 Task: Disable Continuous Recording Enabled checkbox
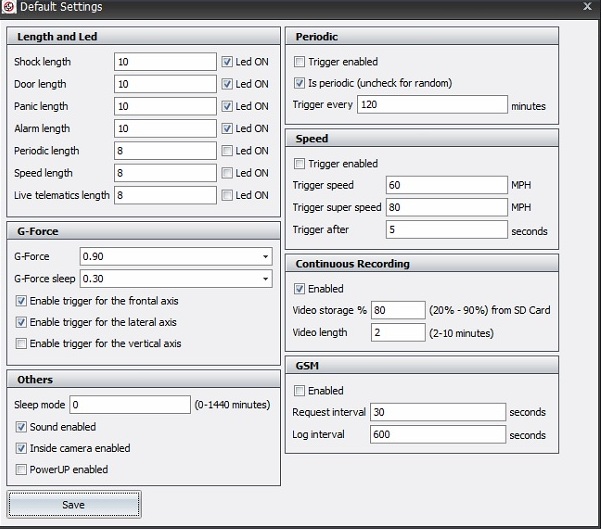point(299,289)
